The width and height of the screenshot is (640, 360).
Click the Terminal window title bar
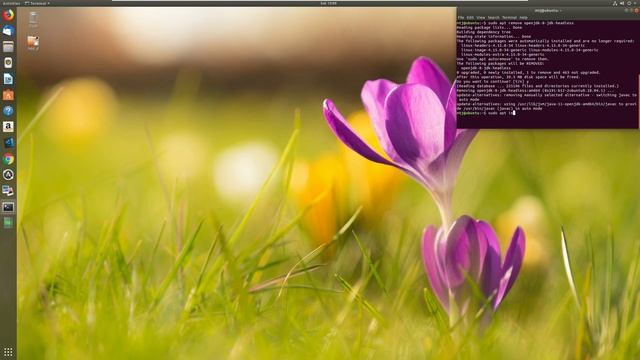(x=548, y=11)
